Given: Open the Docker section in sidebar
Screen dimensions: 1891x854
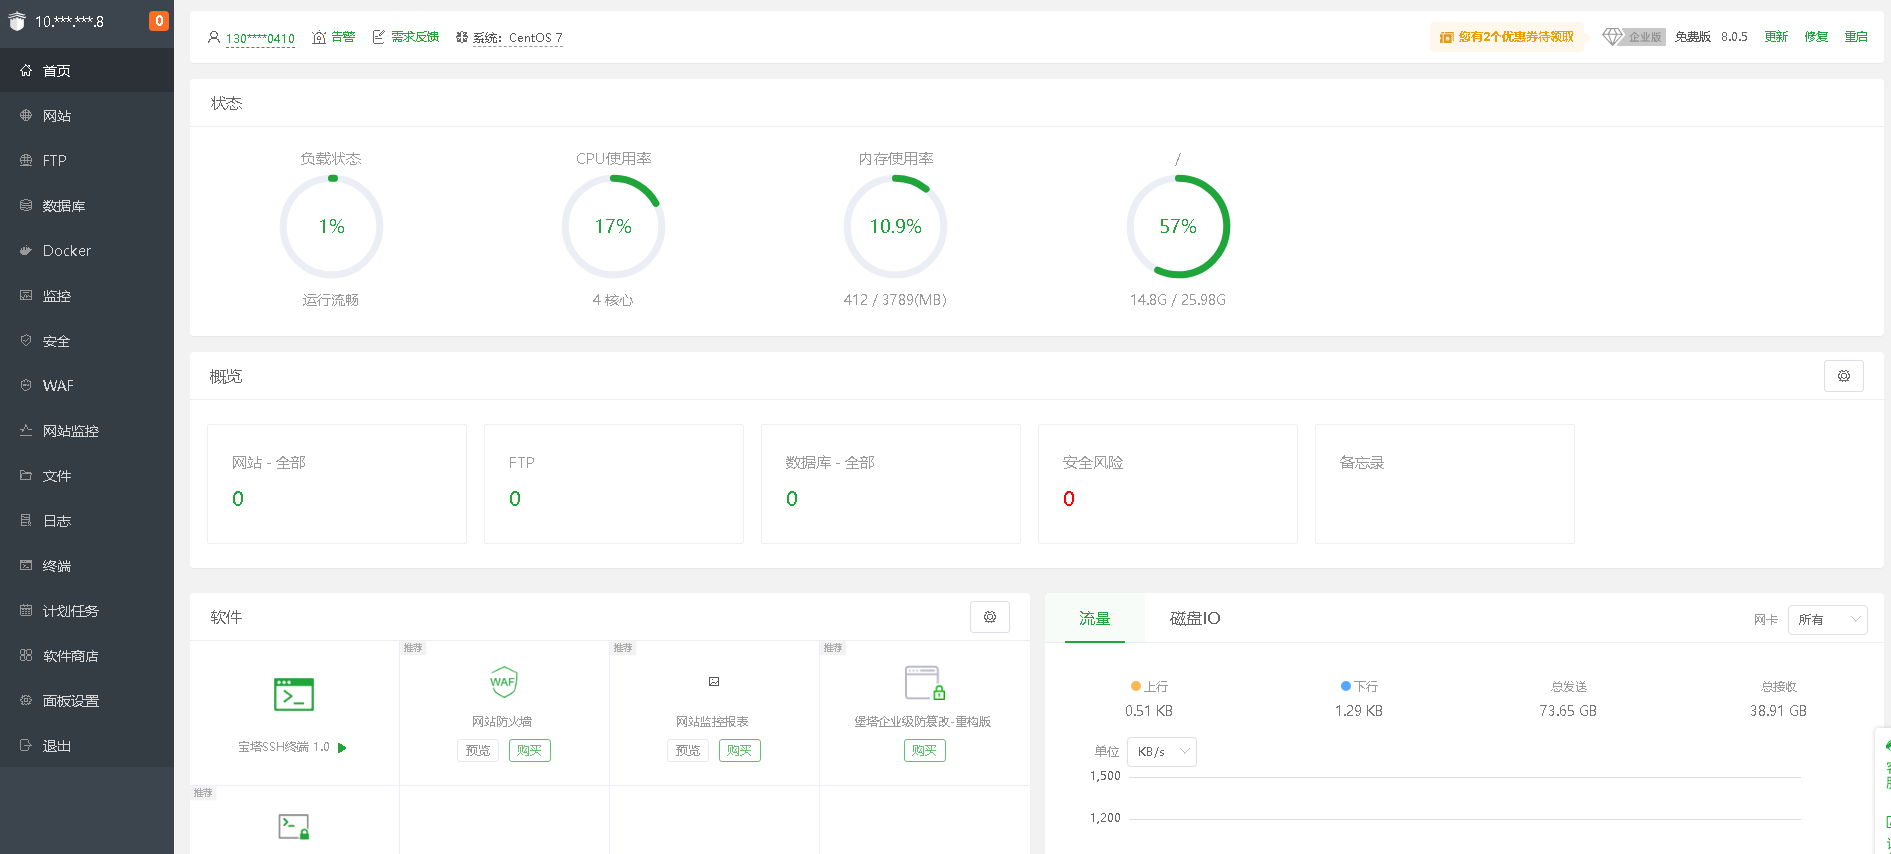Looking at the screenshot, I should pos(66,251).
